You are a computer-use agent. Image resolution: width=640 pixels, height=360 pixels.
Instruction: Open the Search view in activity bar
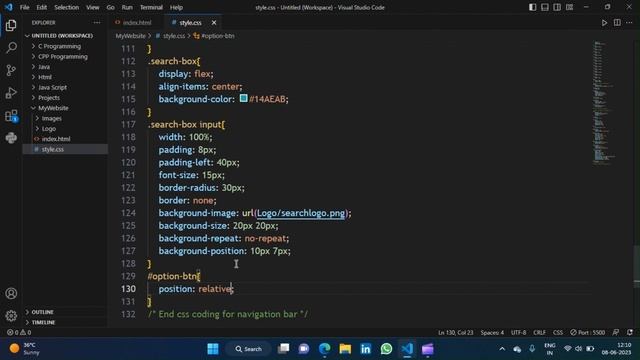pos(11,48)
